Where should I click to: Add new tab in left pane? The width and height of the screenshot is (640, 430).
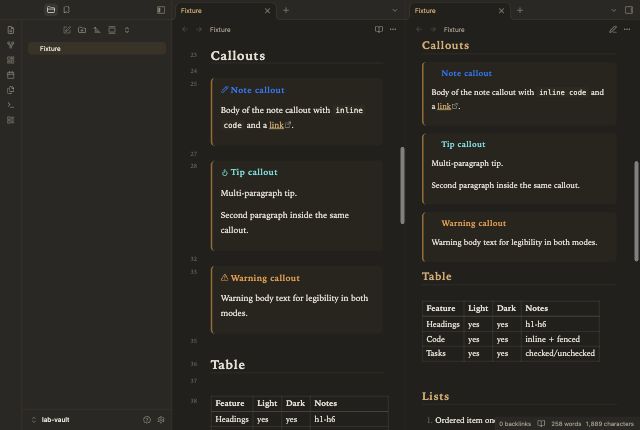pos(286,11)
